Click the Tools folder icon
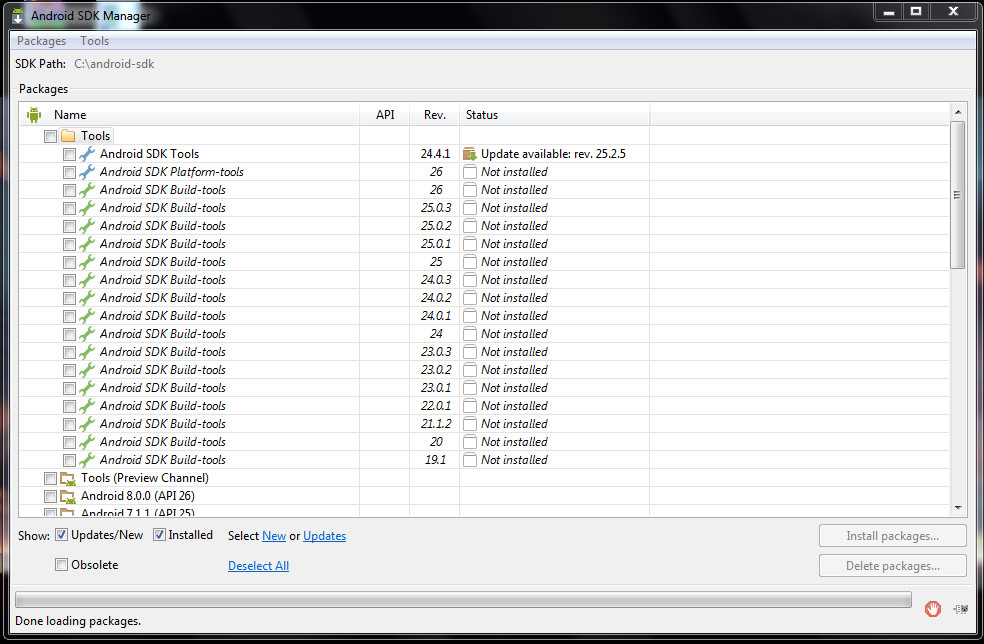This screenshot has width=984, height=644. pos(68,136)
